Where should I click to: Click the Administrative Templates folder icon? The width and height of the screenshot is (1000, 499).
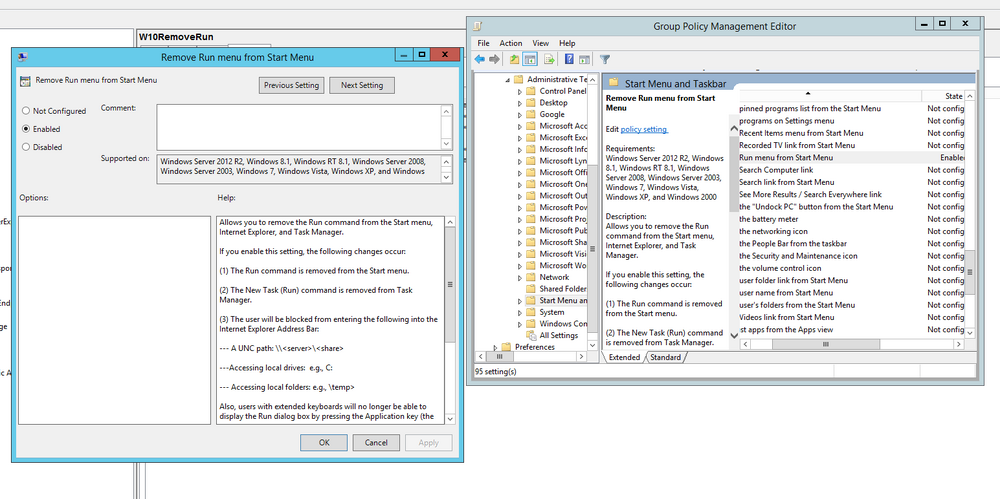[x=518, y=80]
